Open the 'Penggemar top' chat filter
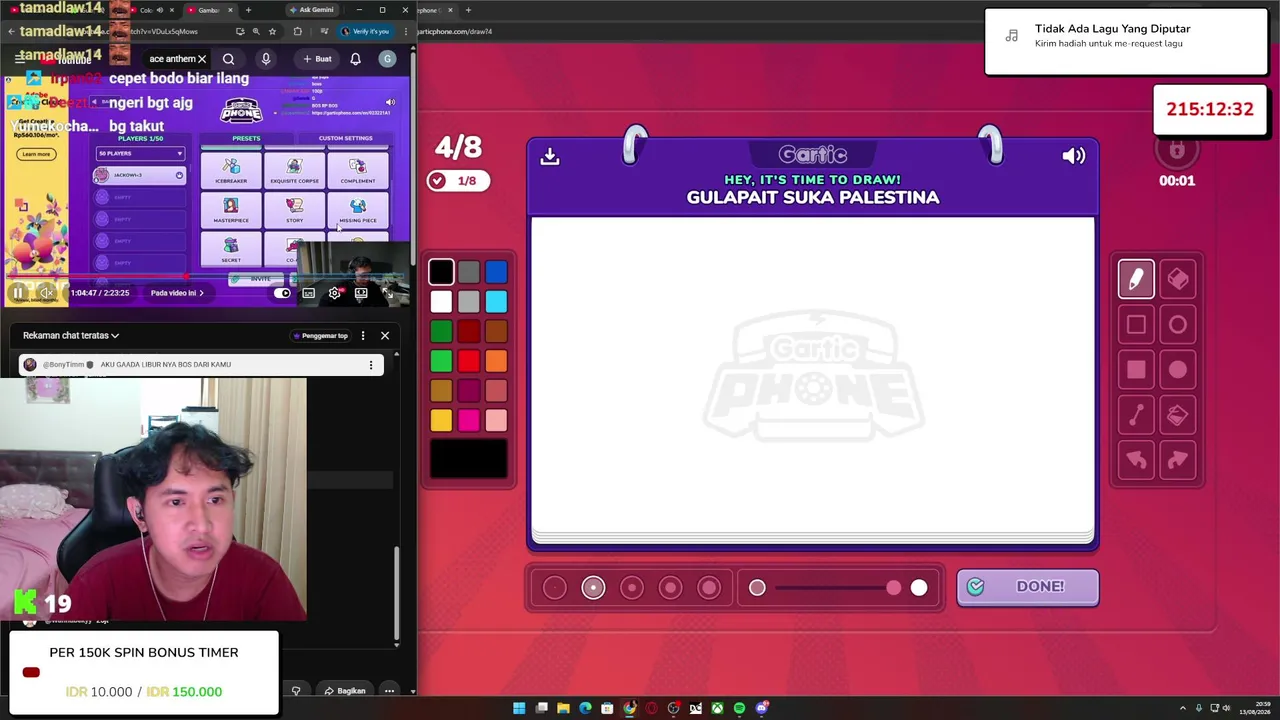 coord(320,336)
